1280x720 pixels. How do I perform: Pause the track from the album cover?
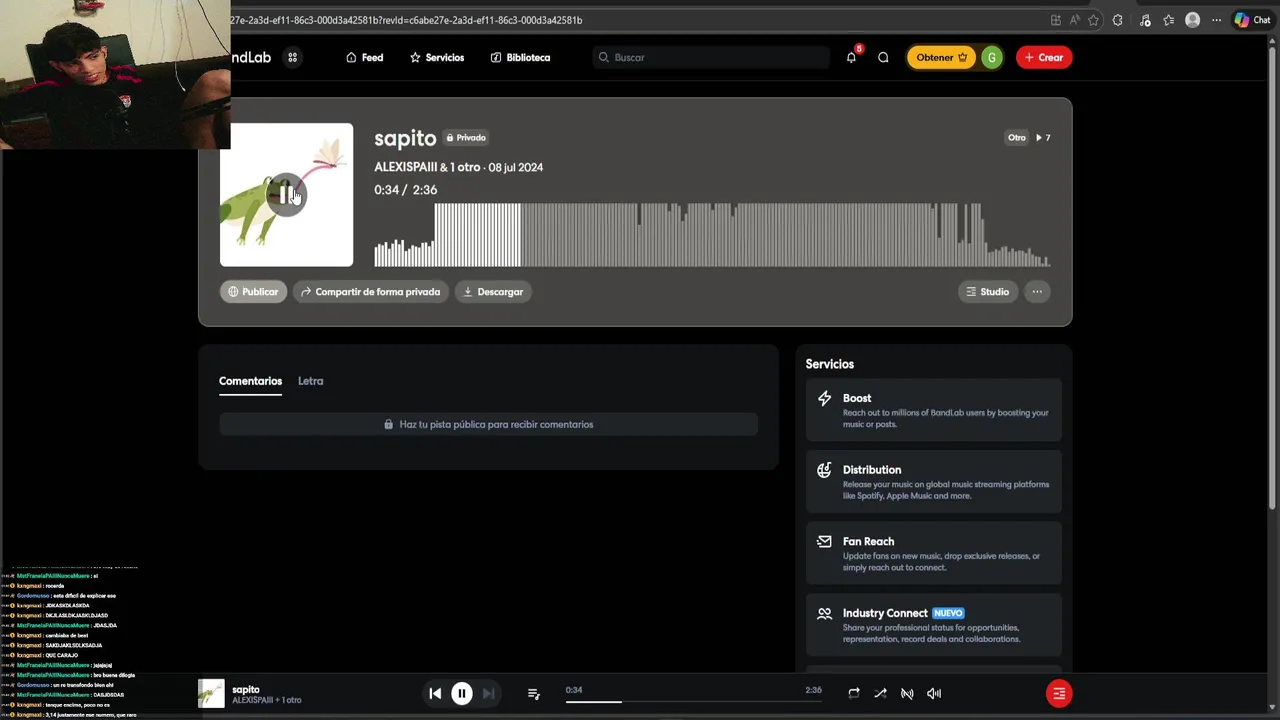(286, 194)
